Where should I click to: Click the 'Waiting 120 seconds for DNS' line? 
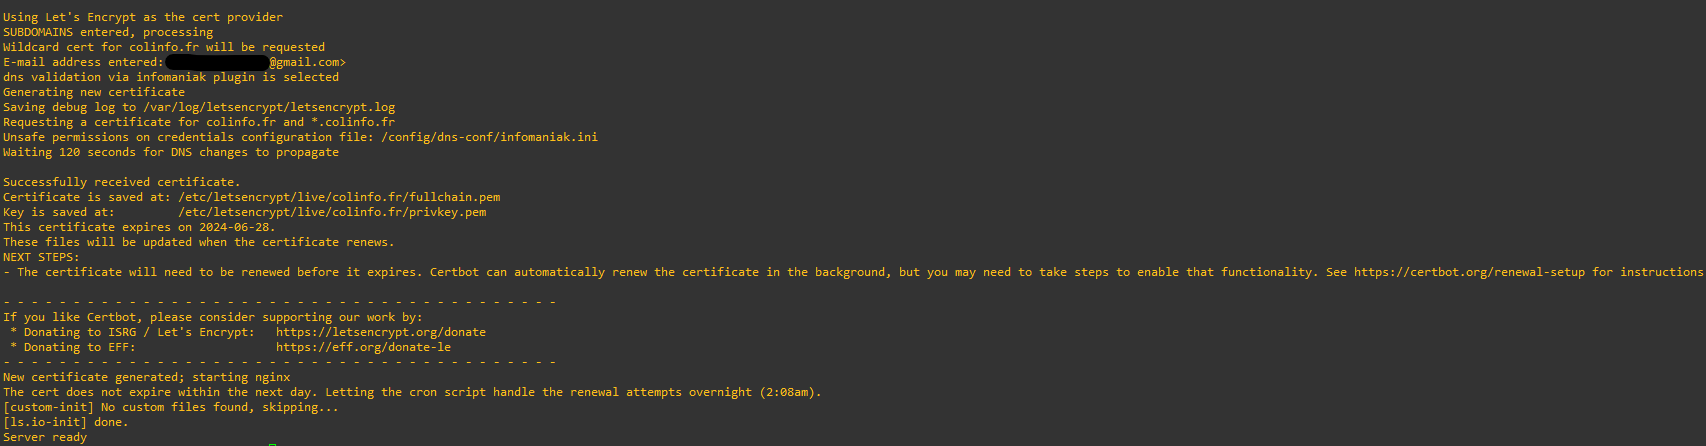coord(171,152)
